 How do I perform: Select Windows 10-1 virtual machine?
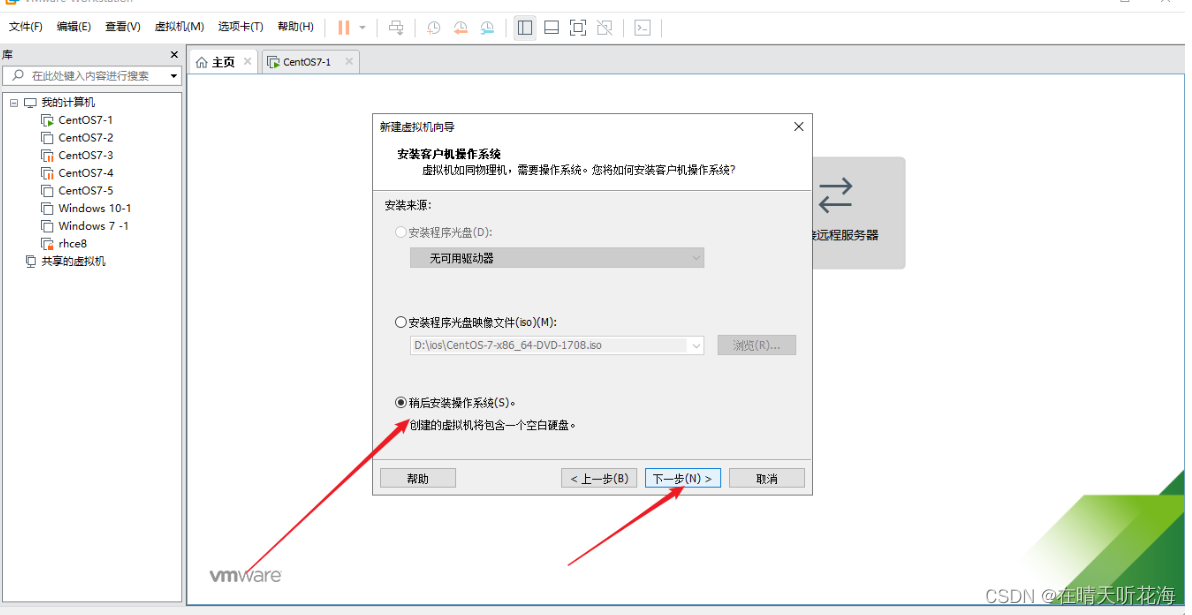click(x=94, y=208)
